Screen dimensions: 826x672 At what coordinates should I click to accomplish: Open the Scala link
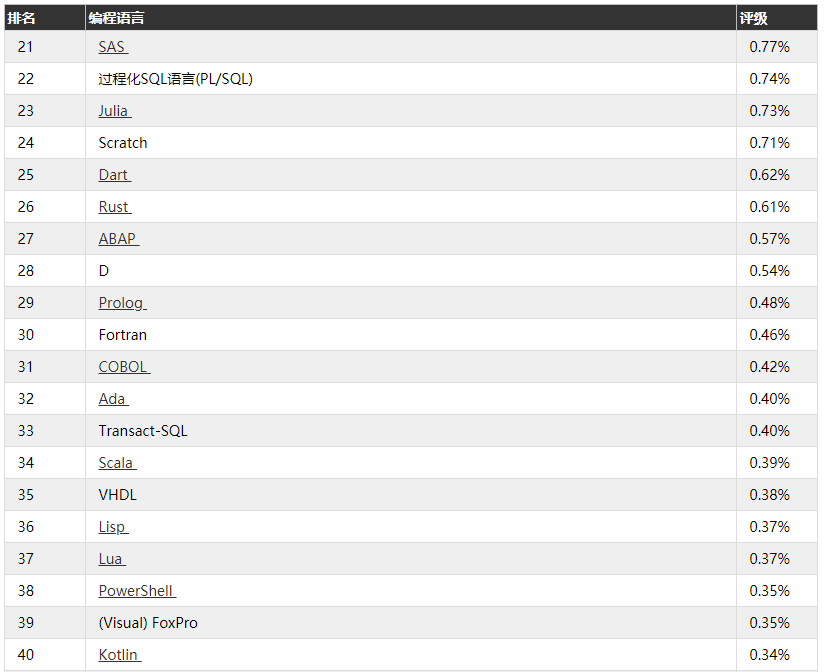click(116, 463)
